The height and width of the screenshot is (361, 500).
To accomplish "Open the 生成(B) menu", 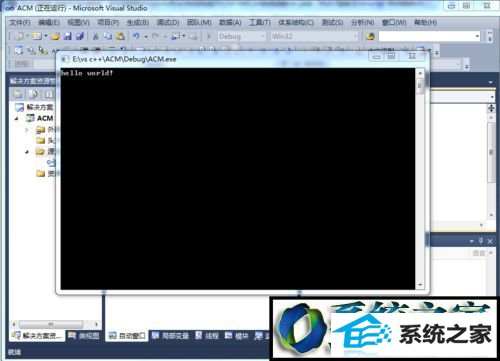I will (138, 23).
